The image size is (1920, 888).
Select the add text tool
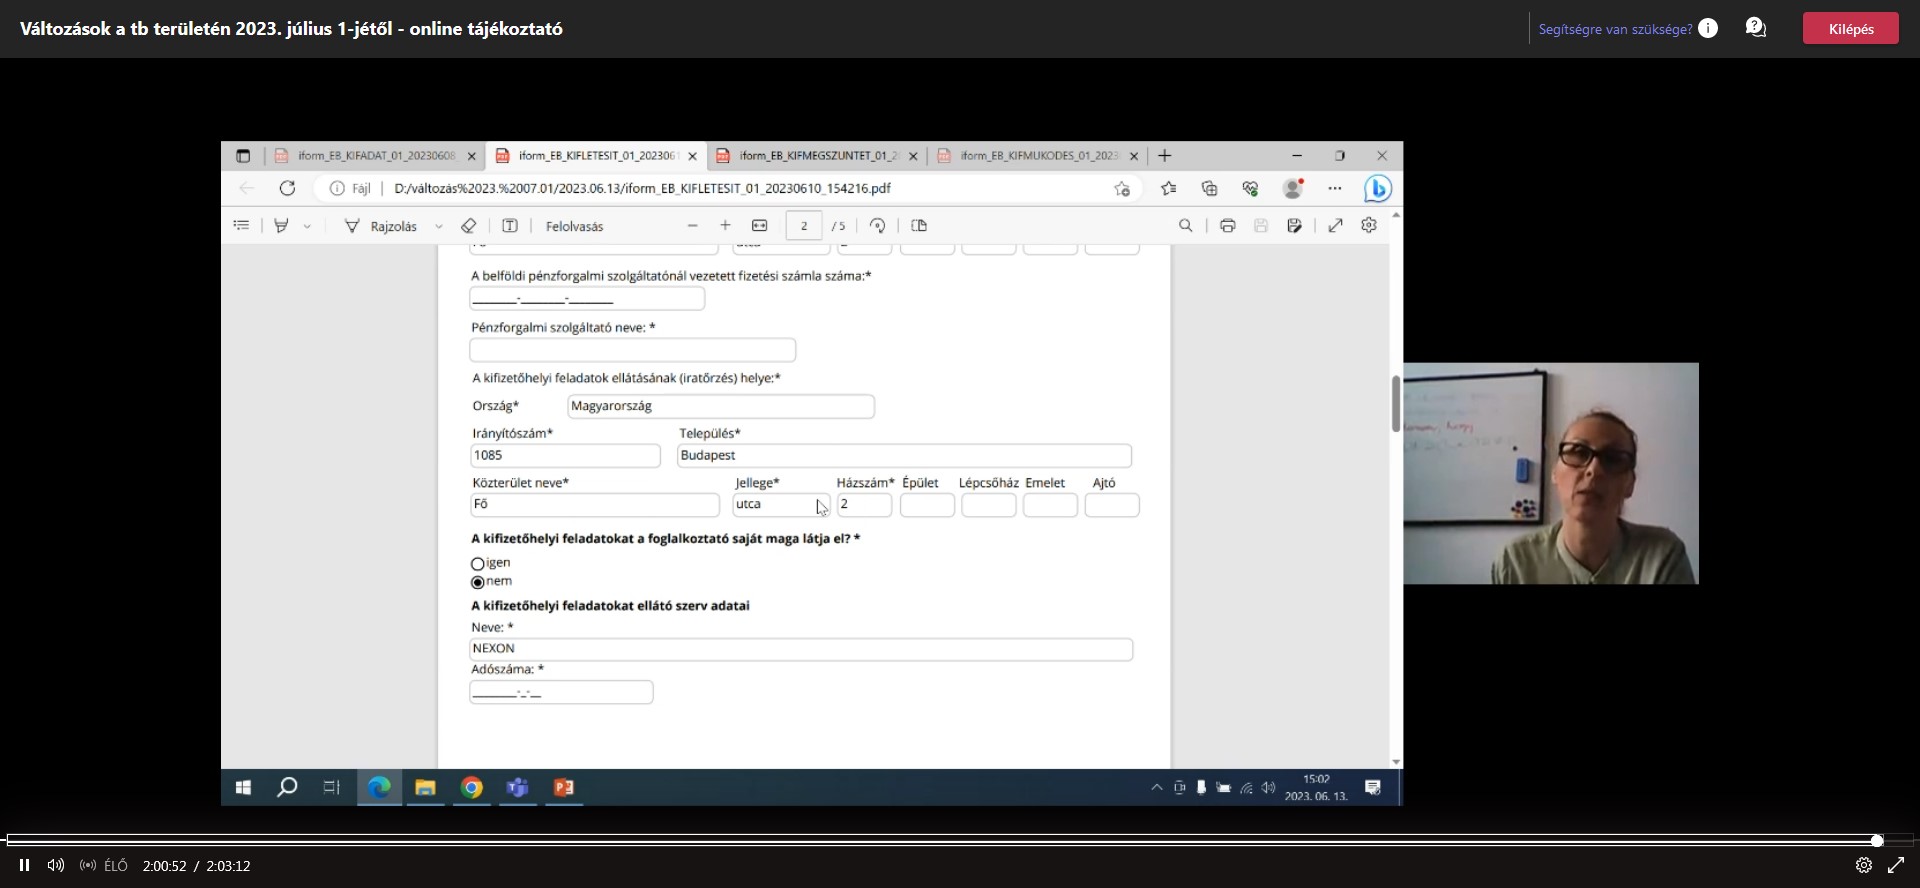pyautogui.click(x=510, y=226)
